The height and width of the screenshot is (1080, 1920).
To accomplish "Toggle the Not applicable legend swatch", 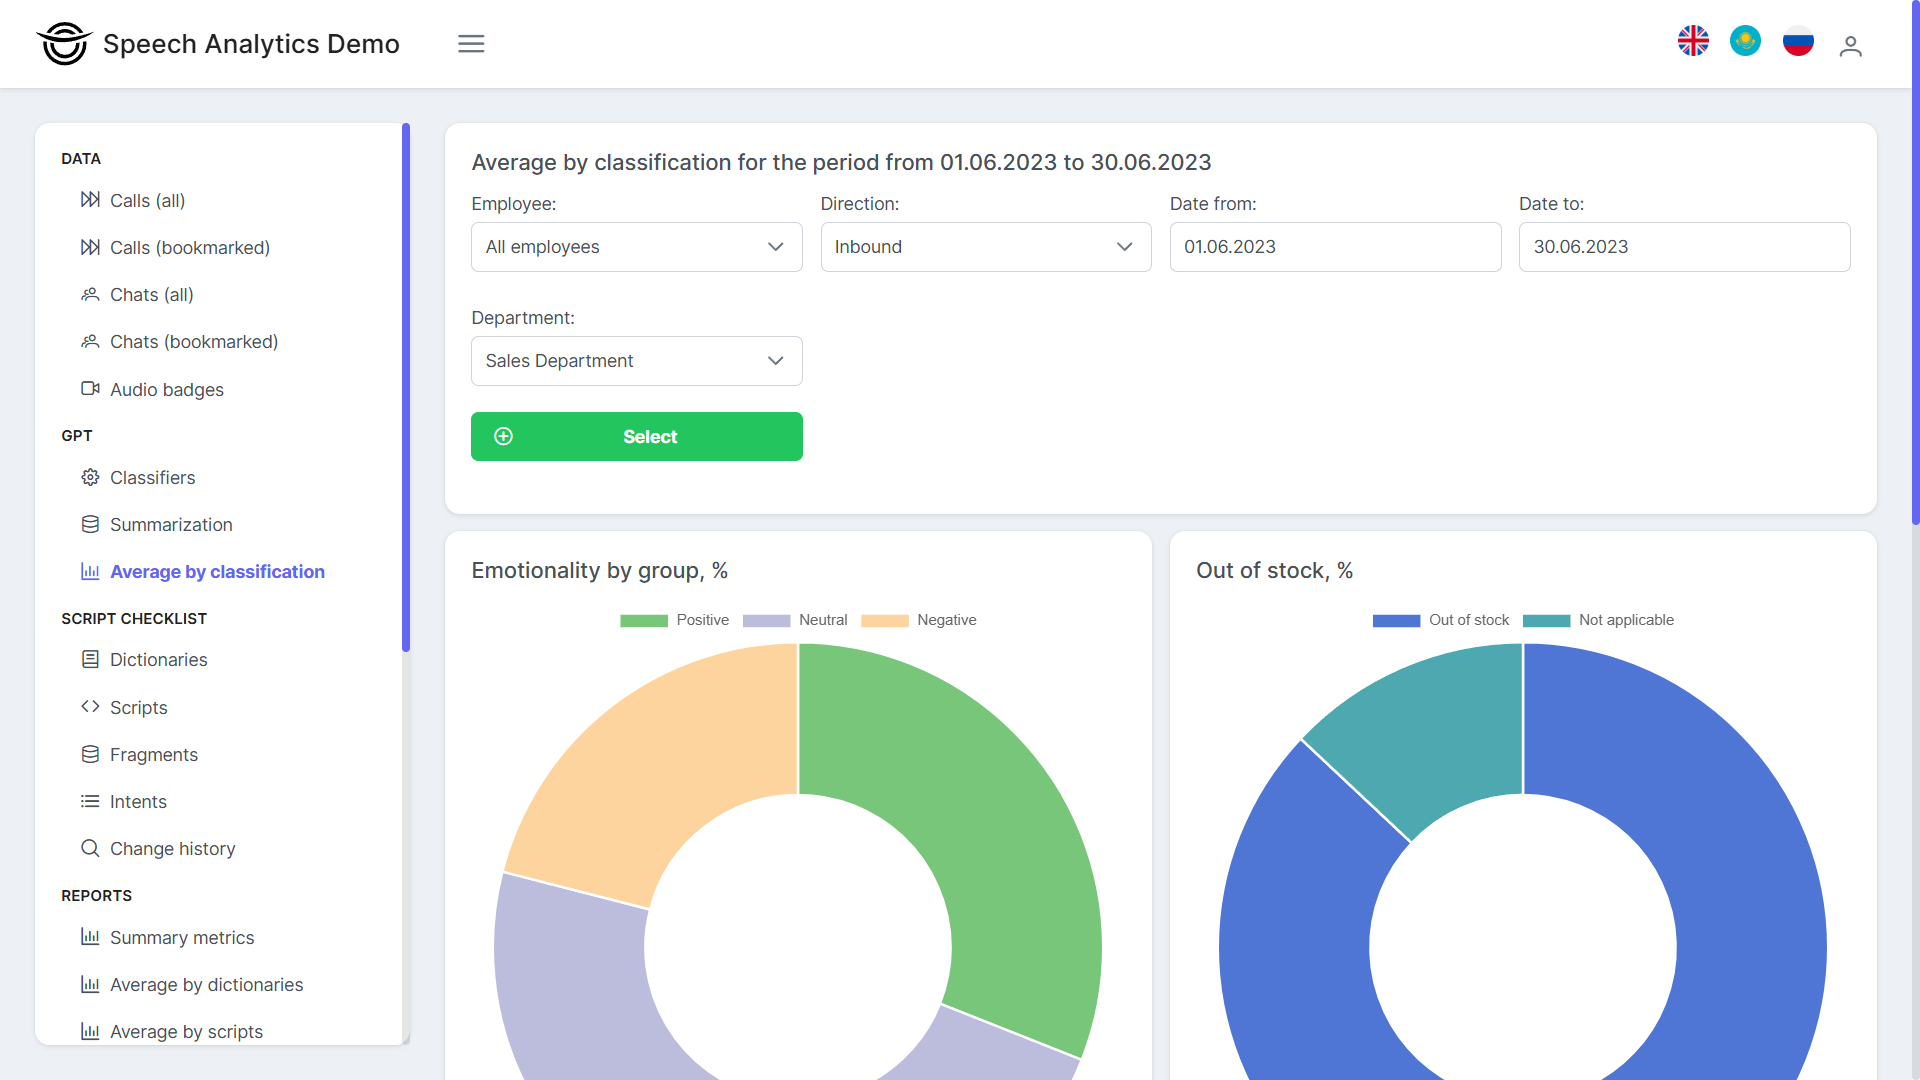I will pyautogui.click(x=1546, y=620).
